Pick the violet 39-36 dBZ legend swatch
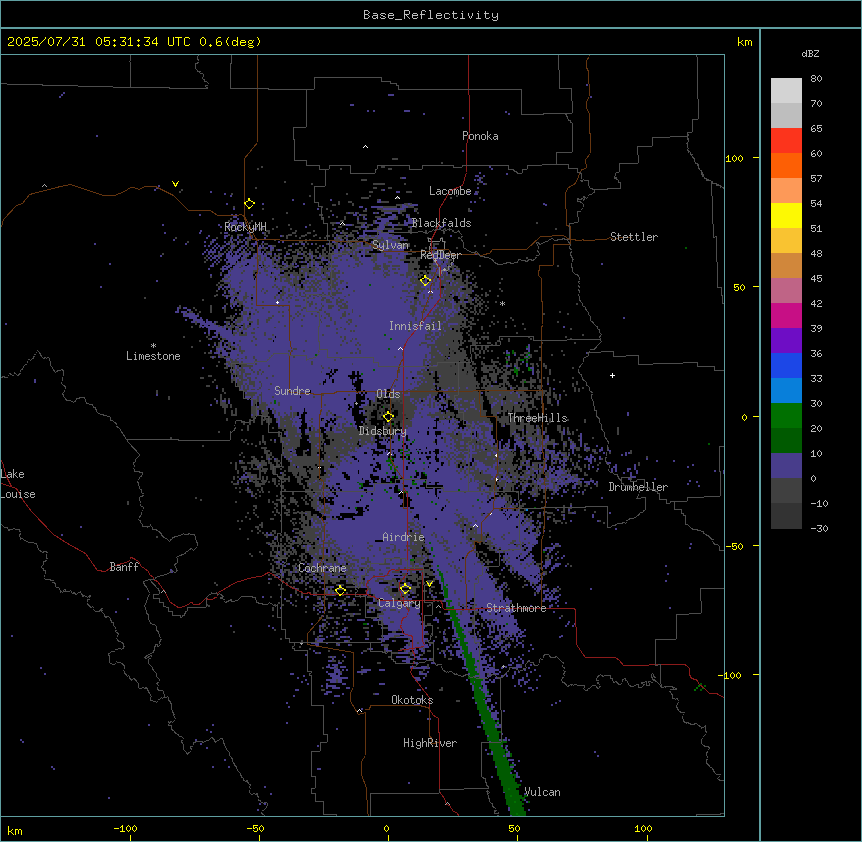The width and height of the screenshot is (862, 842). pyautogui.click(x=786, y=341)
